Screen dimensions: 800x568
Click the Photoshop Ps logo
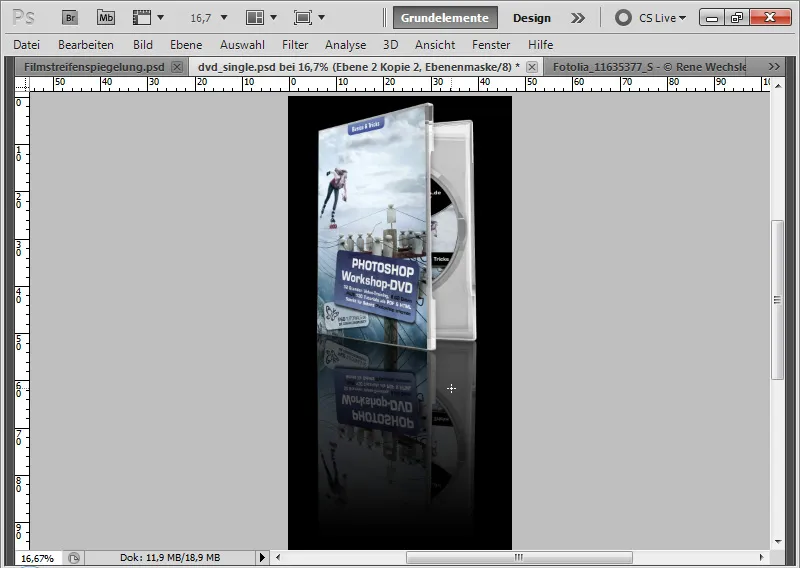coord(23,18)
